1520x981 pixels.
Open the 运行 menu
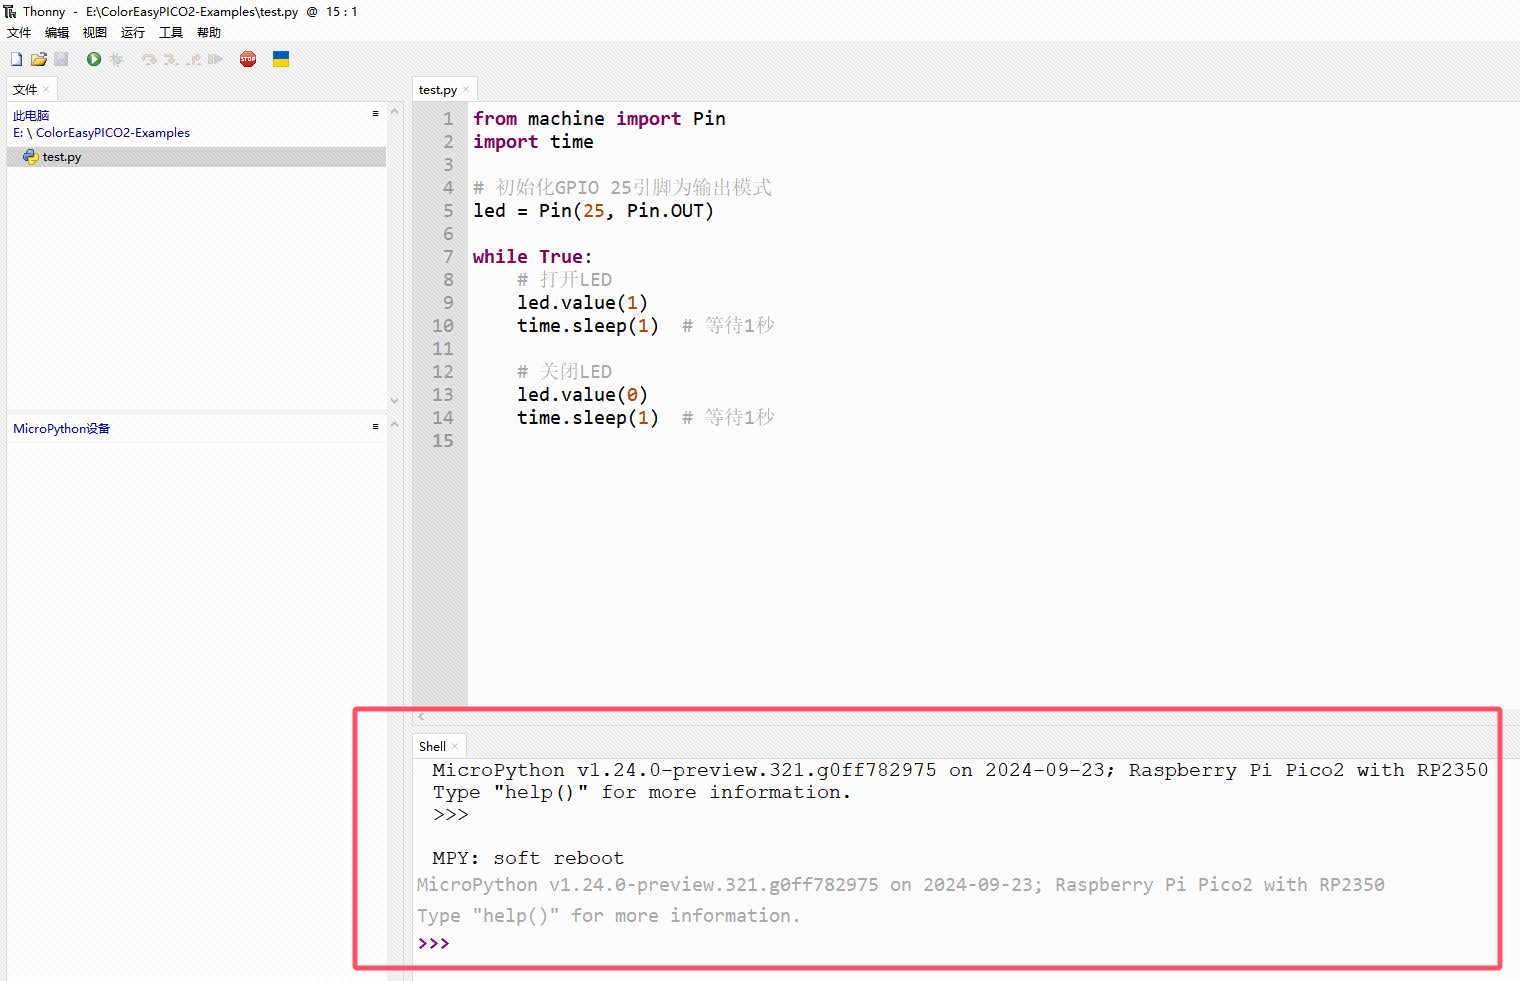(x=133, y=33)
